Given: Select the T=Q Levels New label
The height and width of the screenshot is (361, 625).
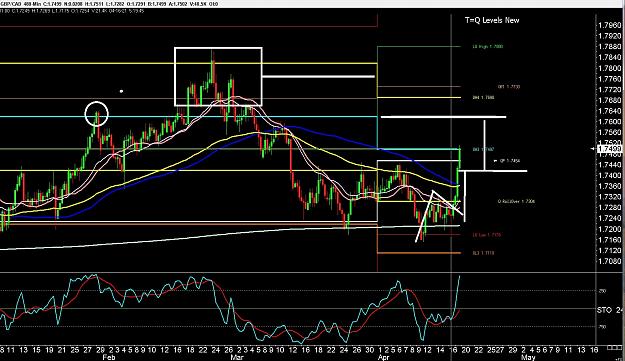Looking at the screenshot, I should [492, 20].
